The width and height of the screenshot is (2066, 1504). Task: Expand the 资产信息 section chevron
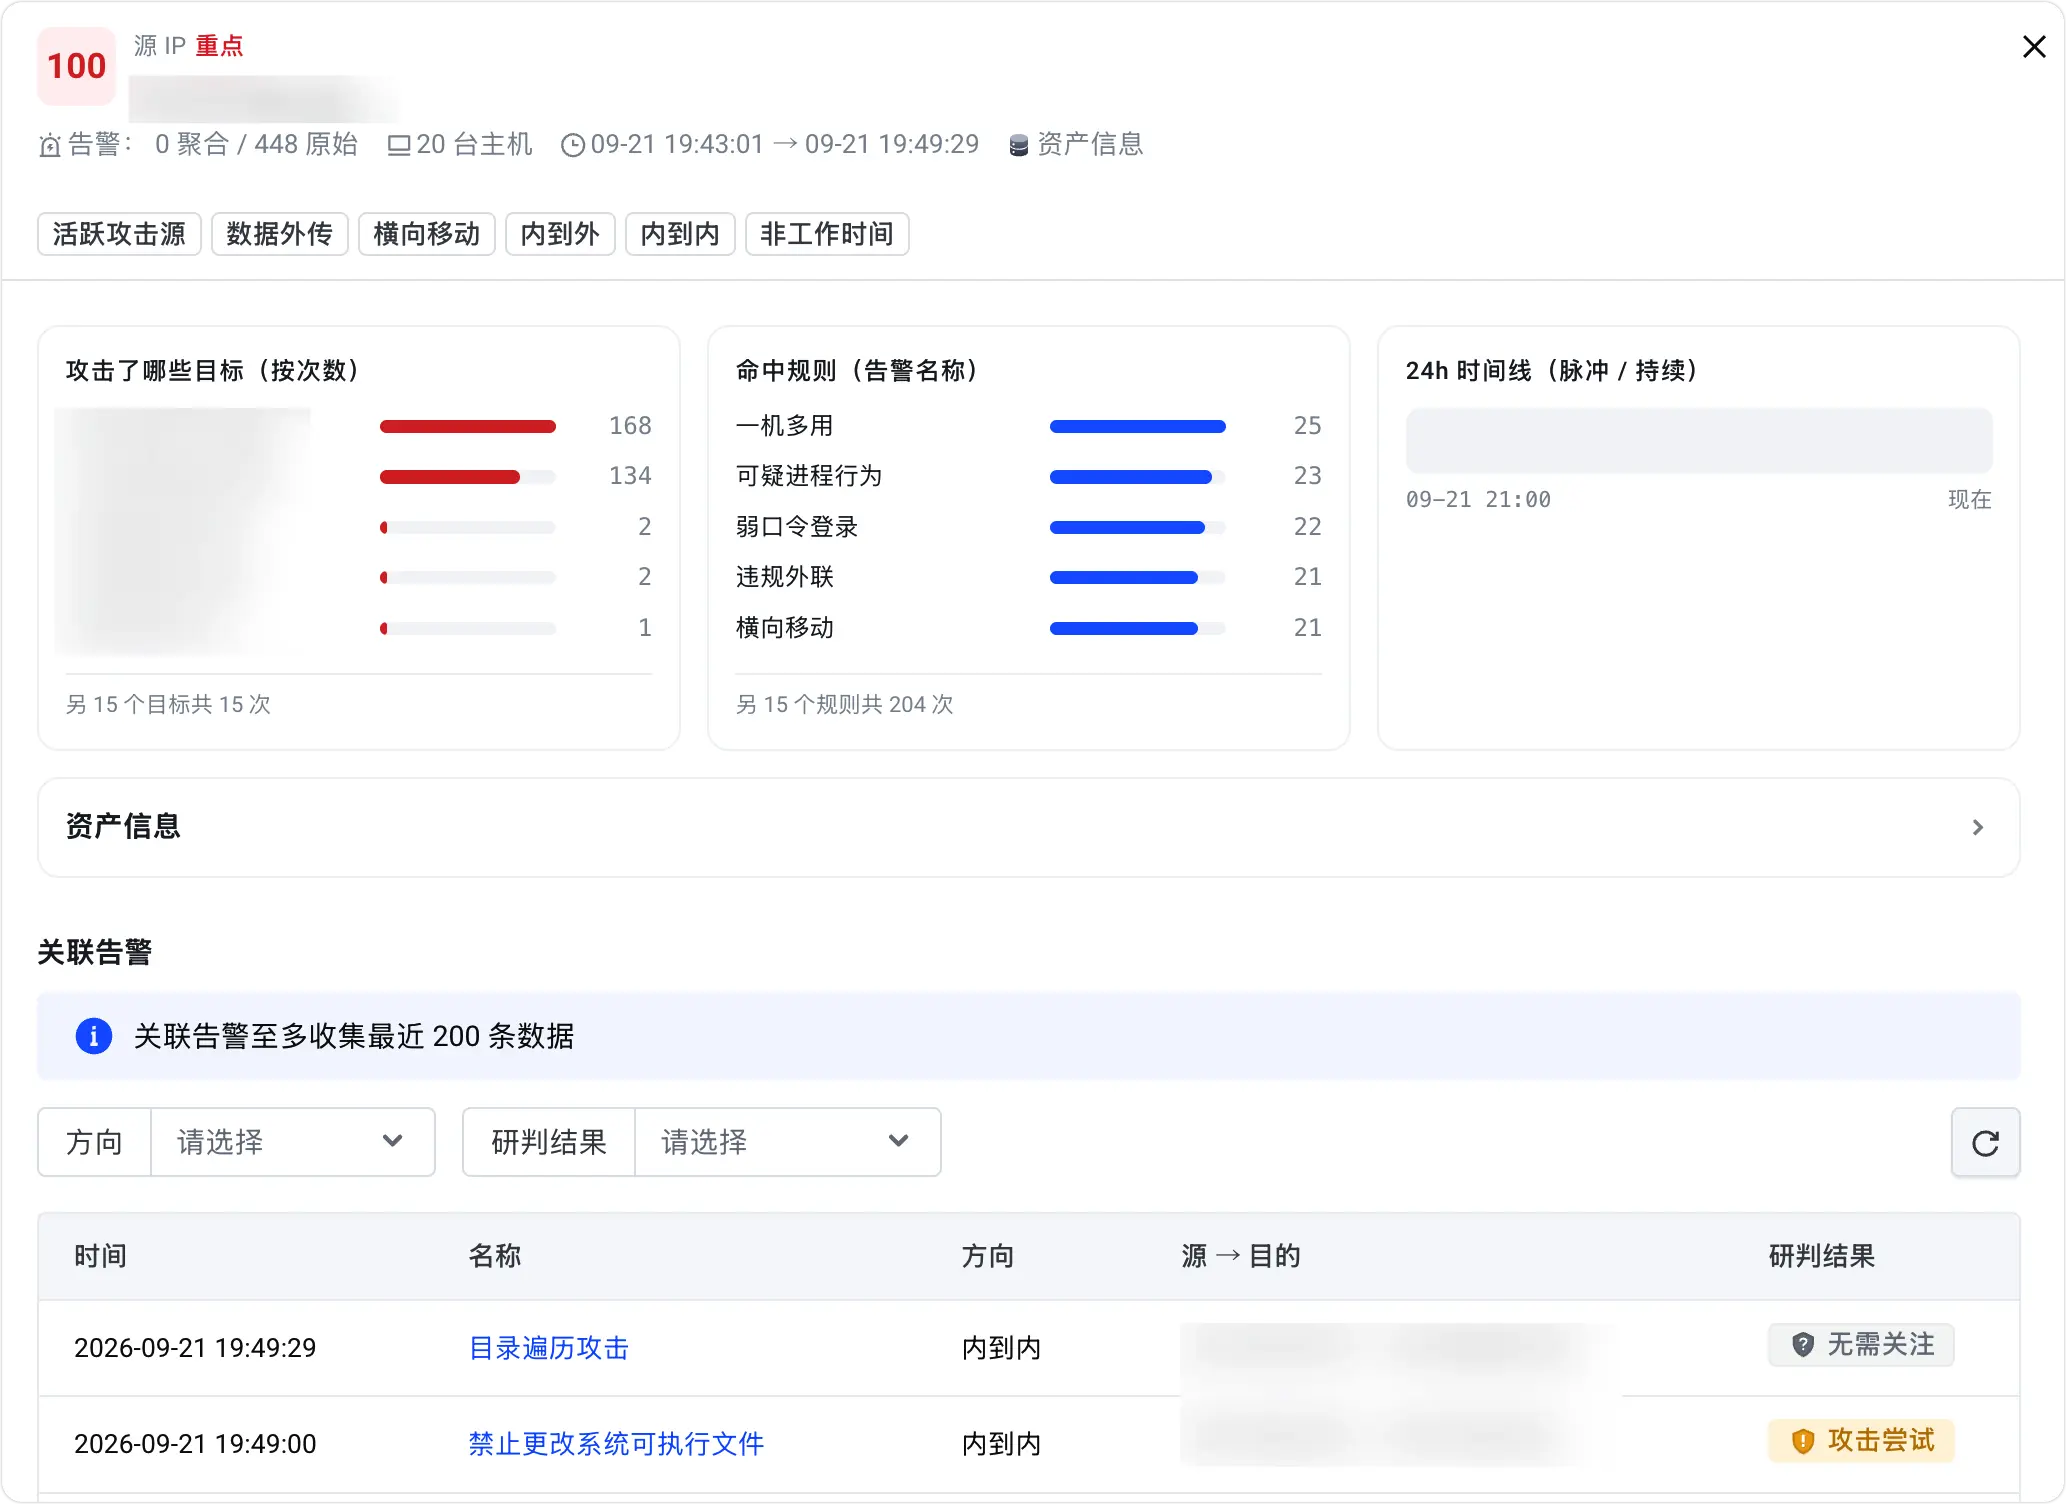(1977, 827)
